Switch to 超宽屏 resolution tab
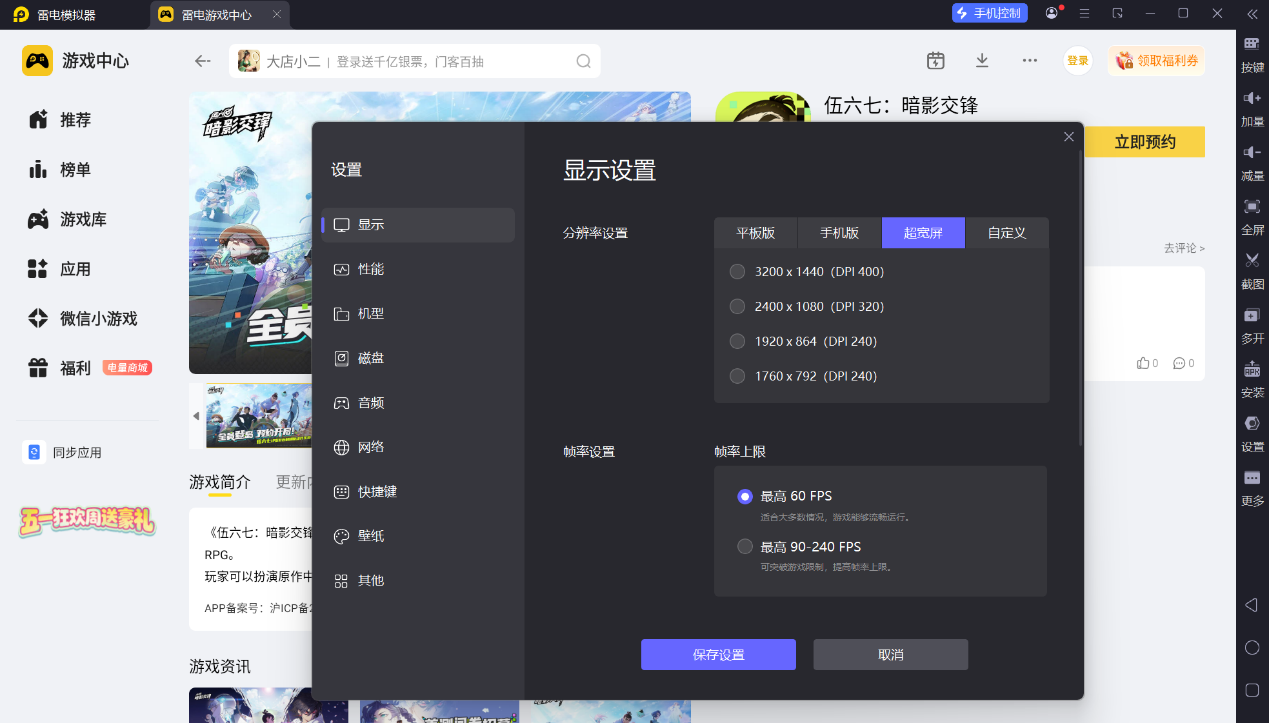 [923, 233]
